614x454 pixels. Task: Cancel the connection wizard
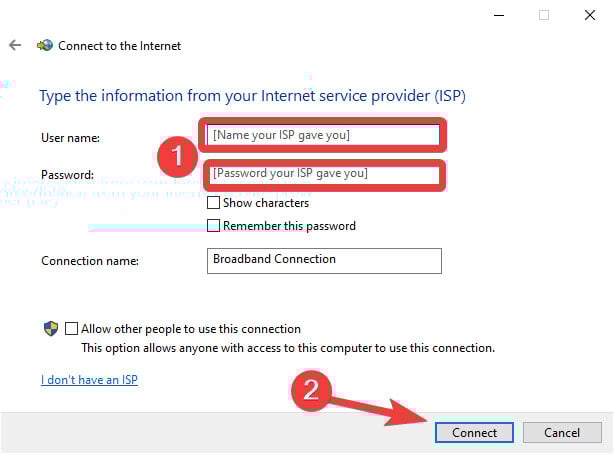click(562, 432)
